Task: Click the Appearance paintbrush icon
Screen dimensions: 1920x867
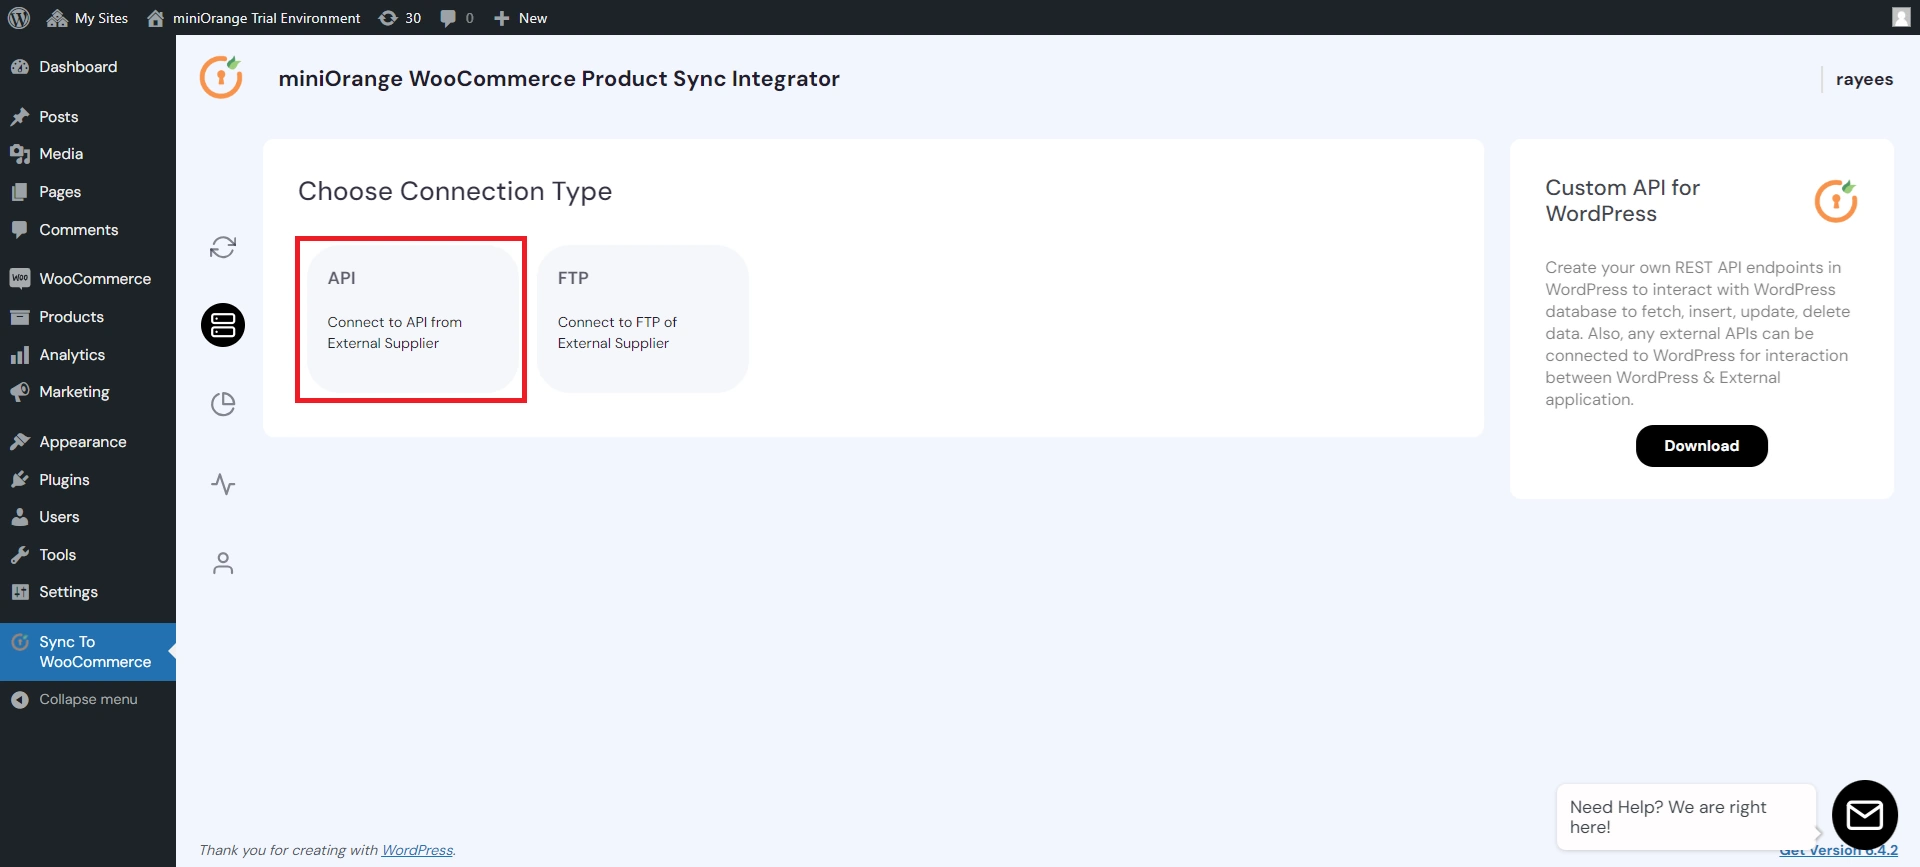Action: 20,442
